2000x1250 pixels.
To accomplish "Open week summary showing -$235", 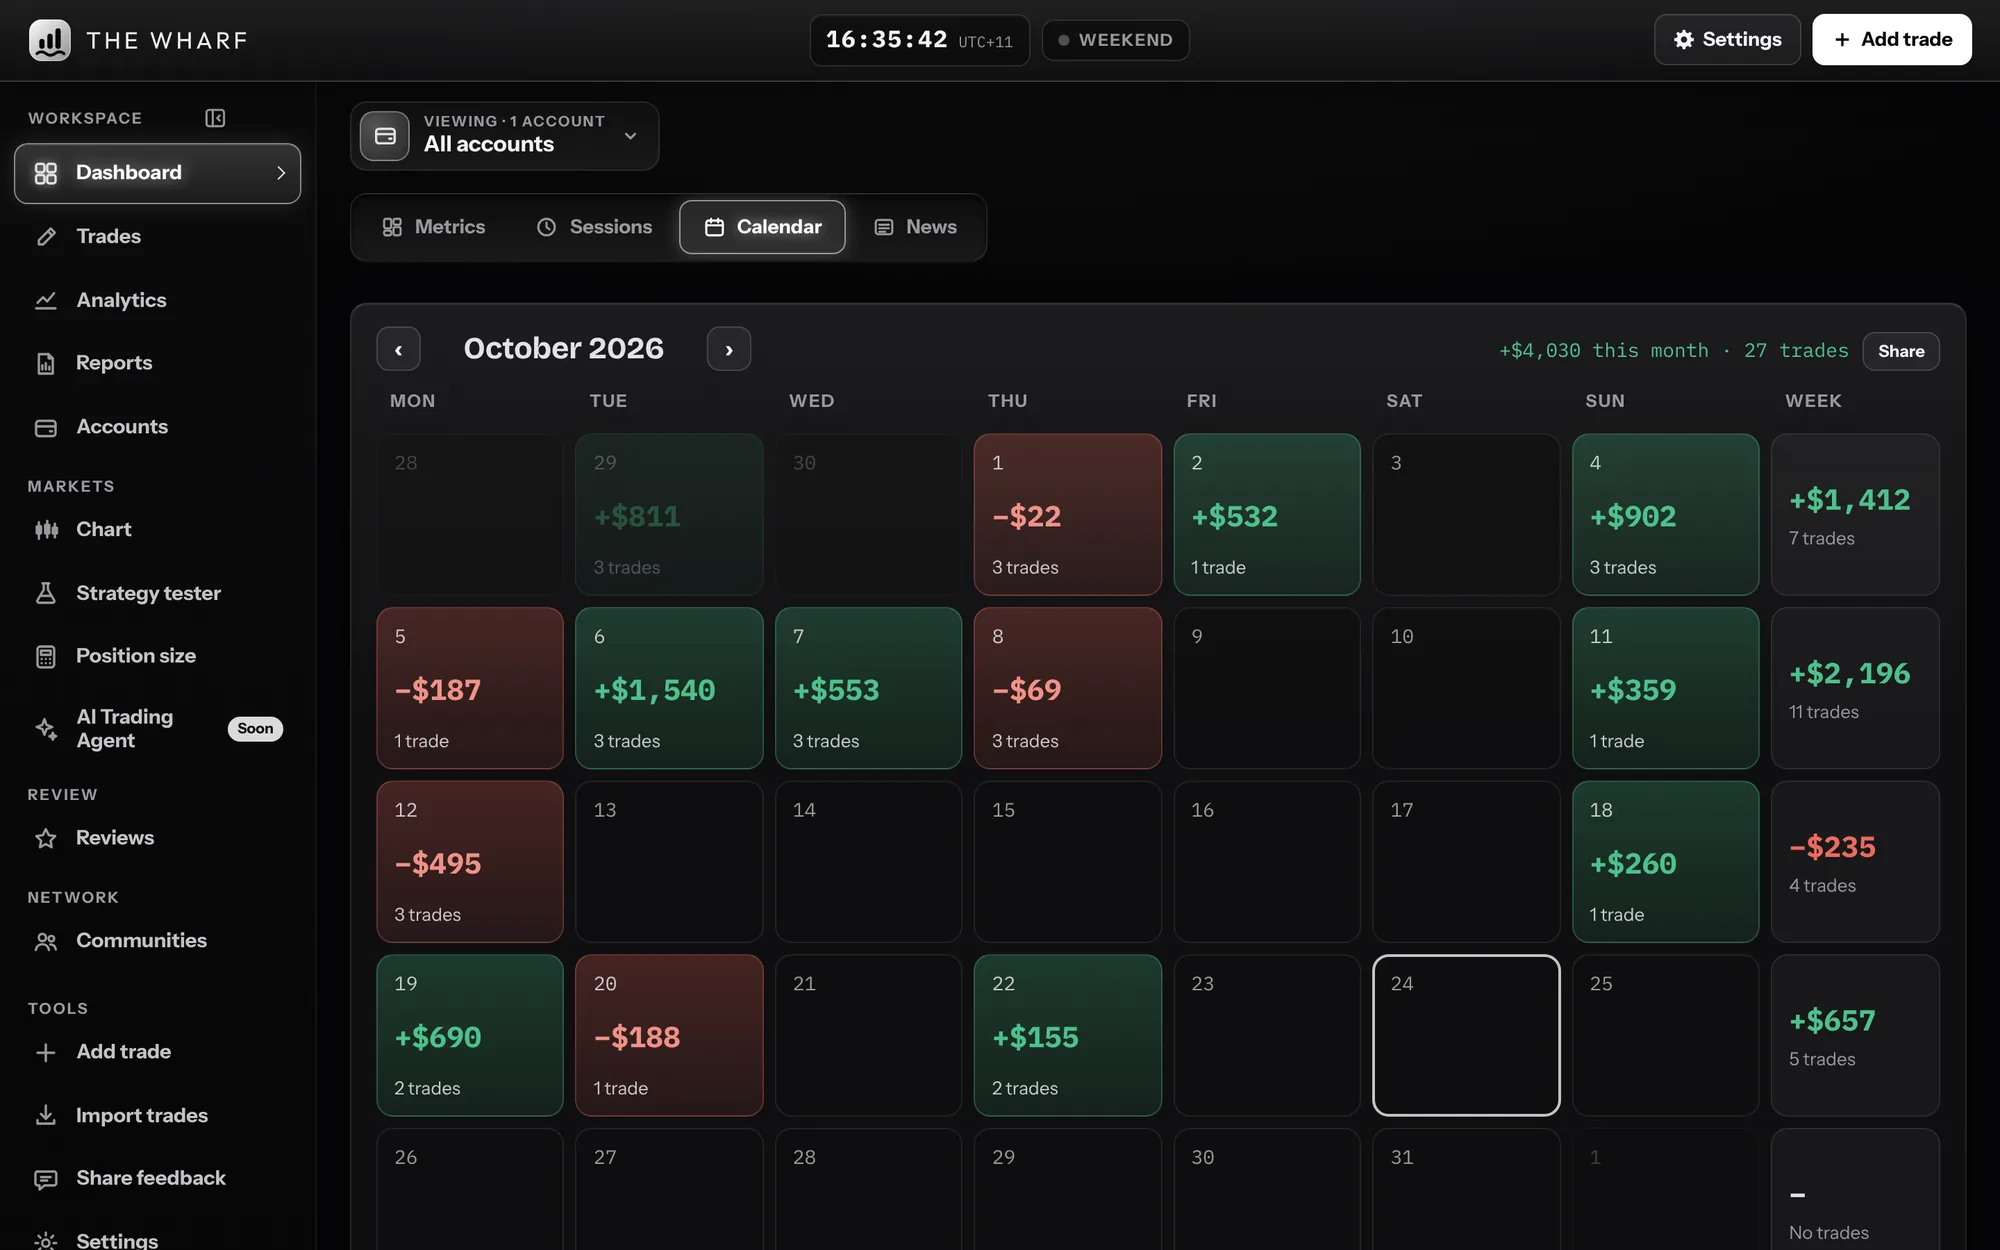I will click(x=1855, y=862).
